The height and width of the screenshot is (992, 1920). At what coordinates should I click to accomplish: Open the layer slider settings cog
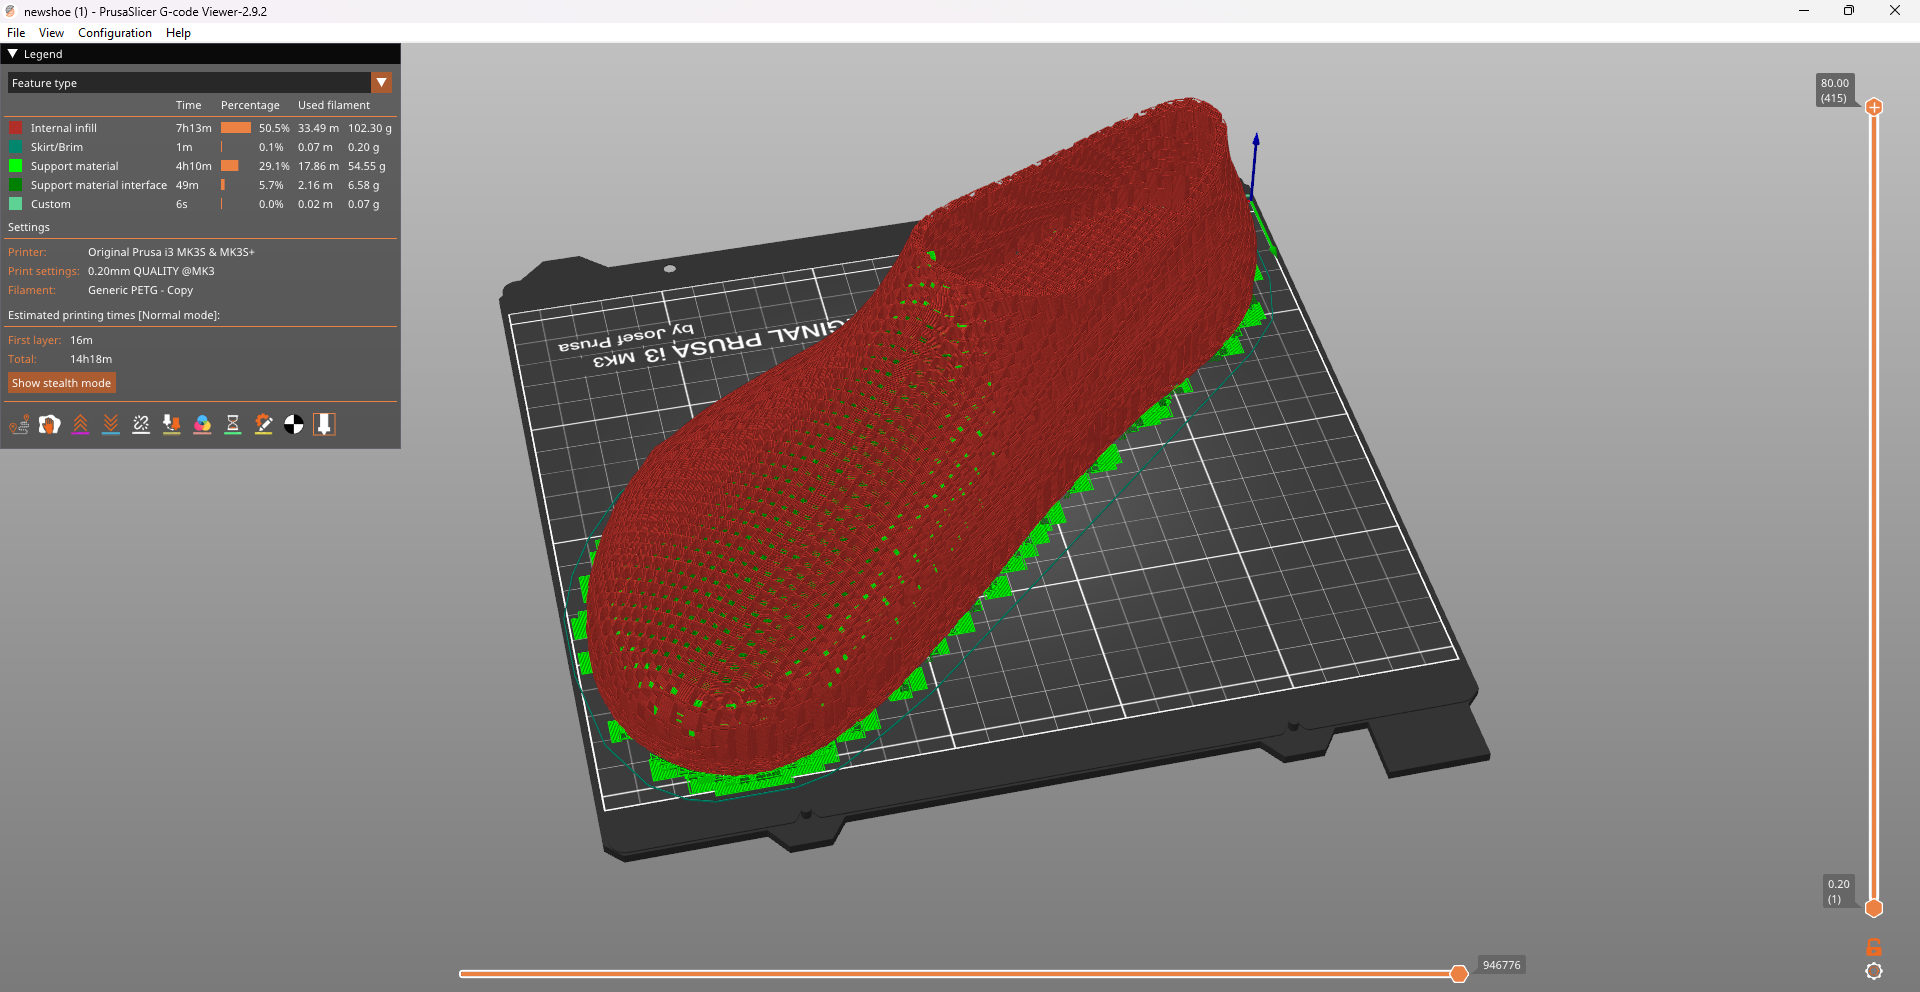(1874, 971)
